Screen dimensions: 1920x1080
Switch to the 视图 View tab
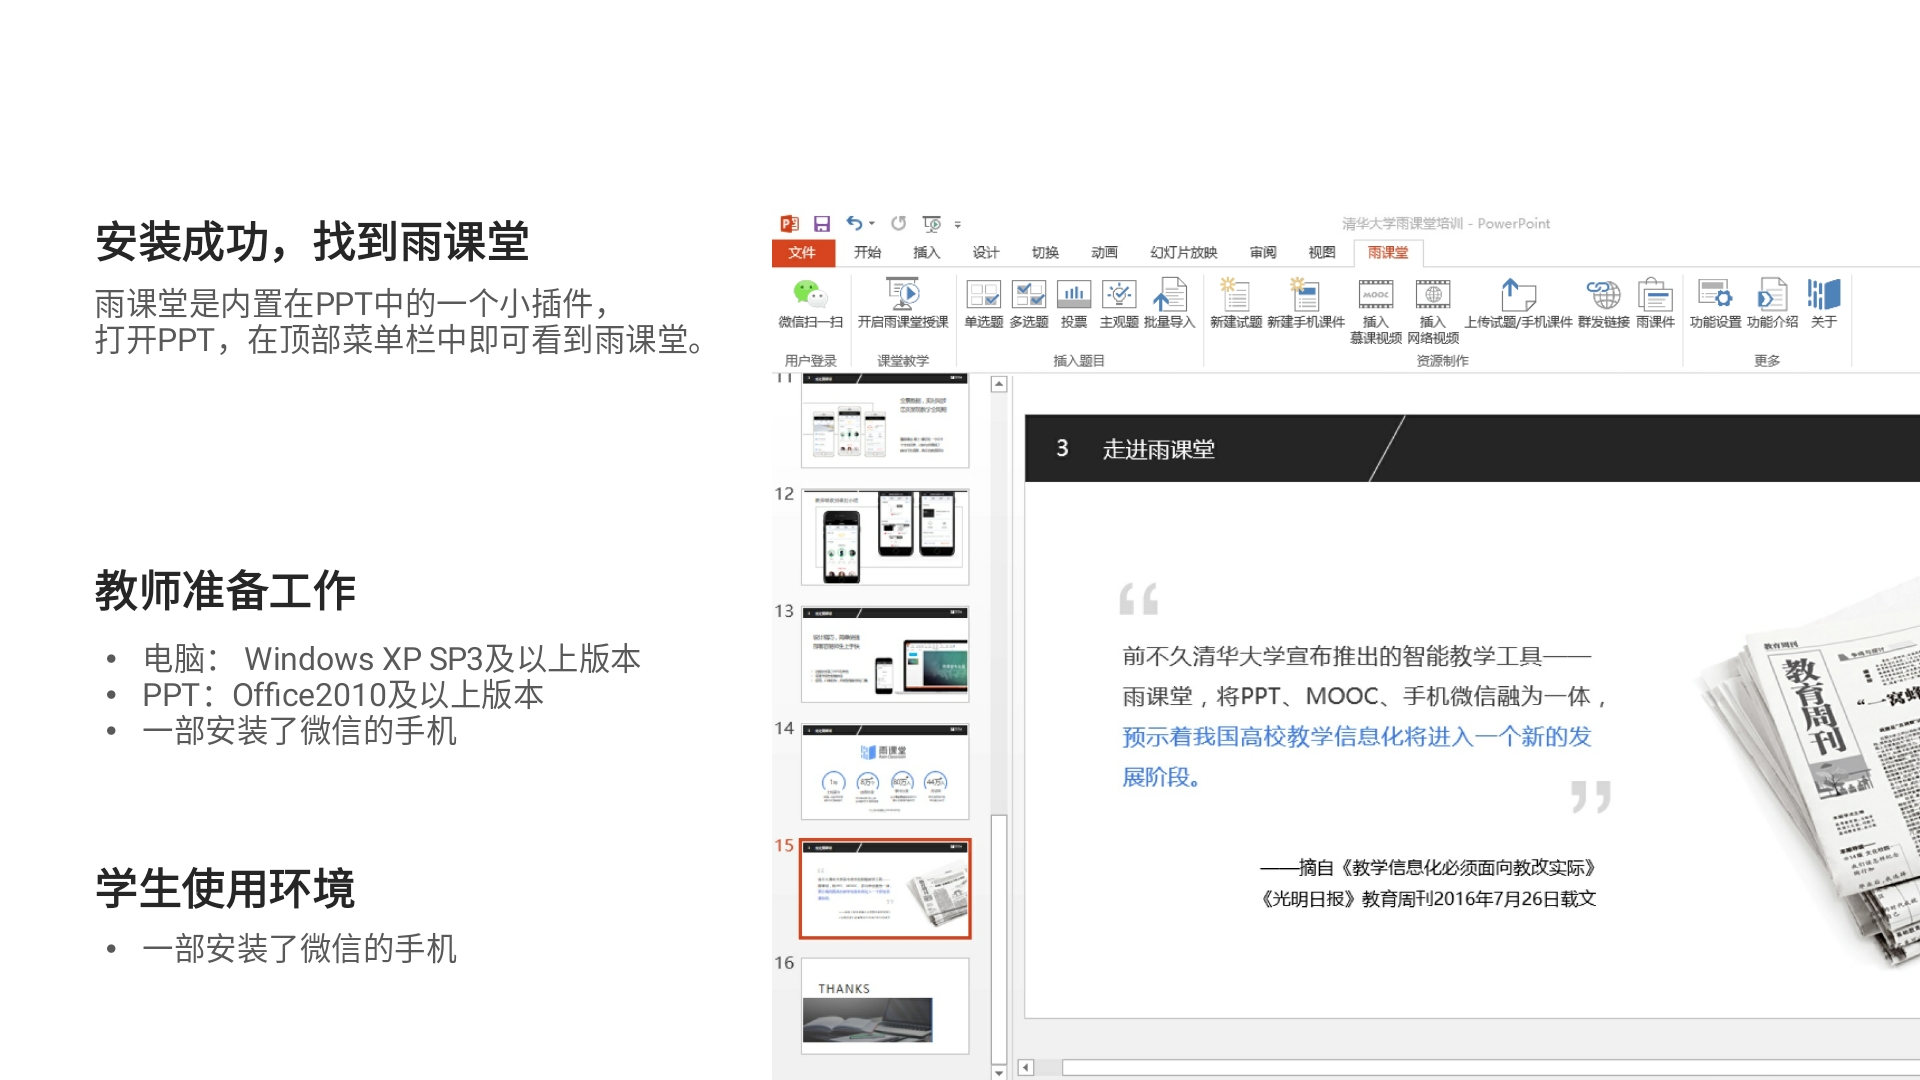pyautogui.click(x=1322, y=253)
